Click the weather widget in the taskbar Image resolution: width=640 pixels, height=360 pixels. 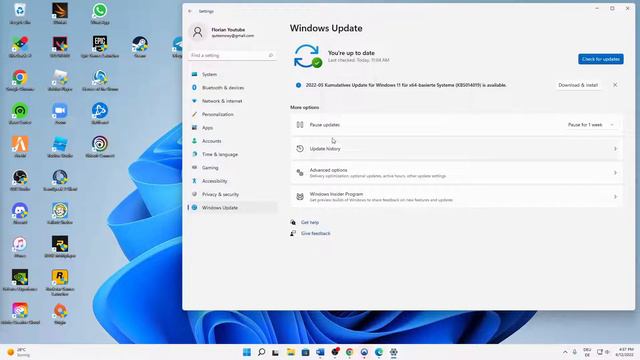tap(19, 352)
